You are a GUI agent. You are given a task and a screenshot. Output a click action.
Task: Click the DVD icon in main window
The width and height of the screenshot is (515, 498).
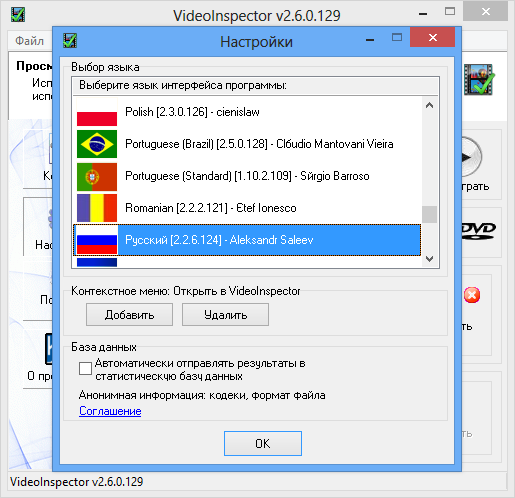pos(479,231)
